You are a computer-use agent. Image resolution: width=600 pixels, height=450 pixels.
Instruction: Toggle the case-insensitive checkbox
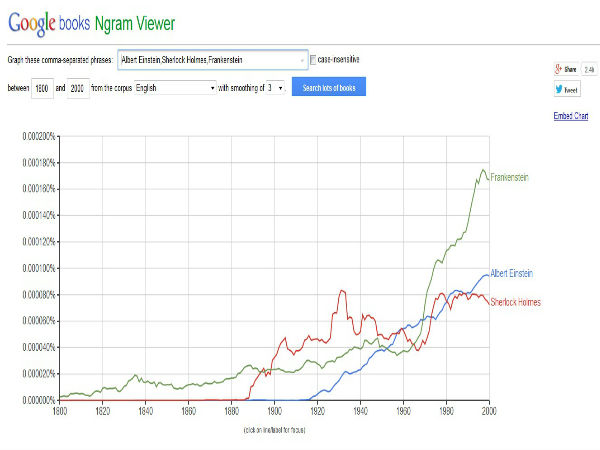pyautogui.click(x=315, y=60)
